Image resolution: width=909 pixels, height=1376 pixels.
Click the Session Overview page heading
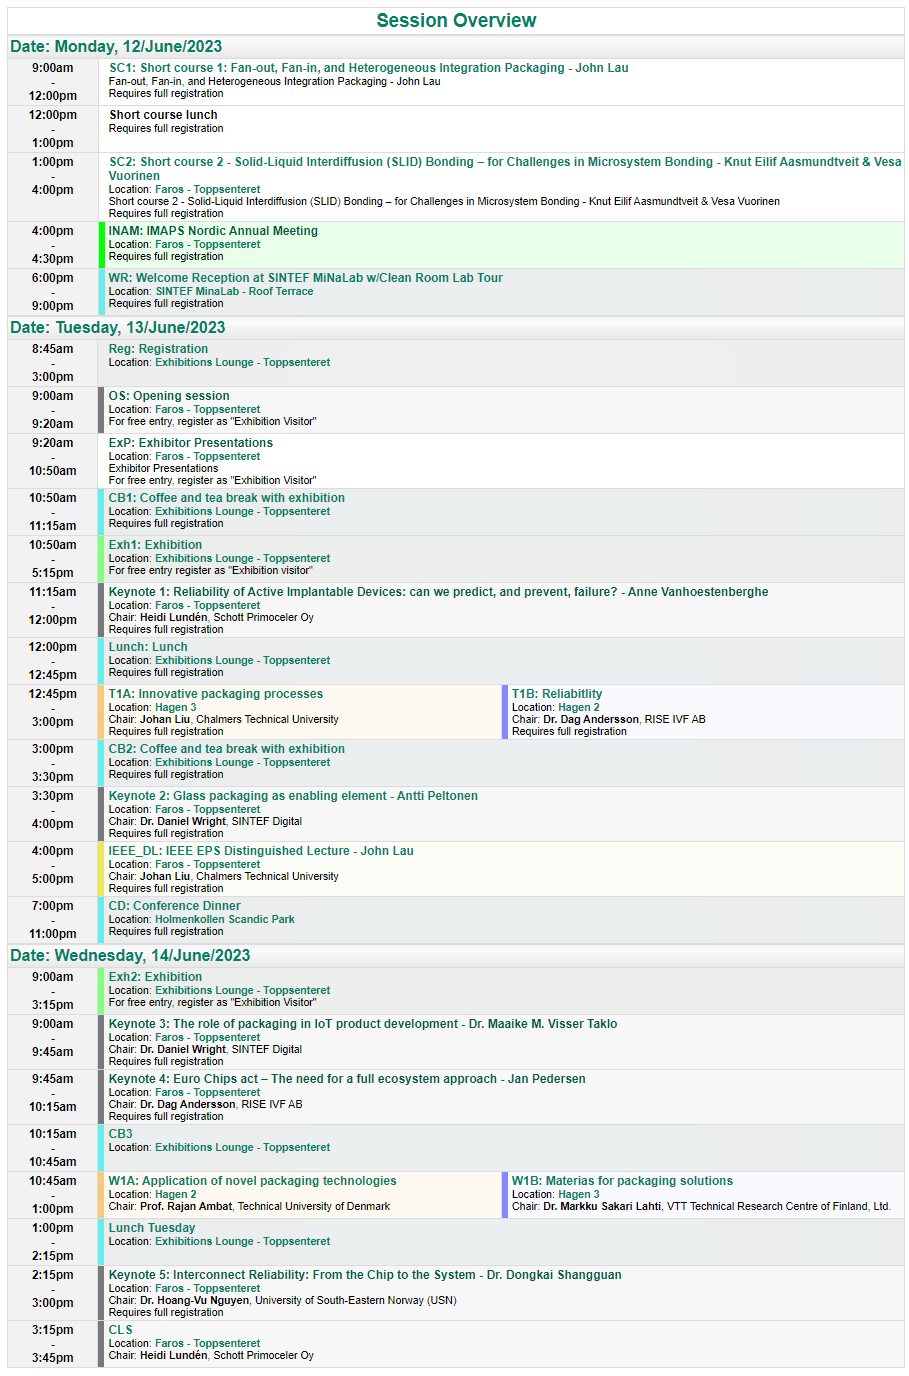coord(456,20)
